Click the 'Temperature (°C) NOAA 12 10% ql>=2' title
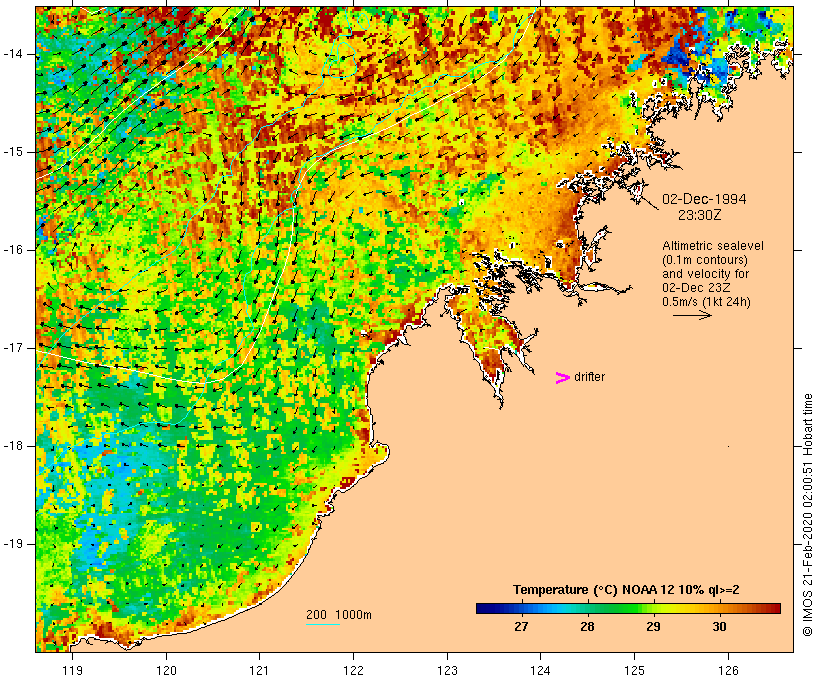 [626, 590]
